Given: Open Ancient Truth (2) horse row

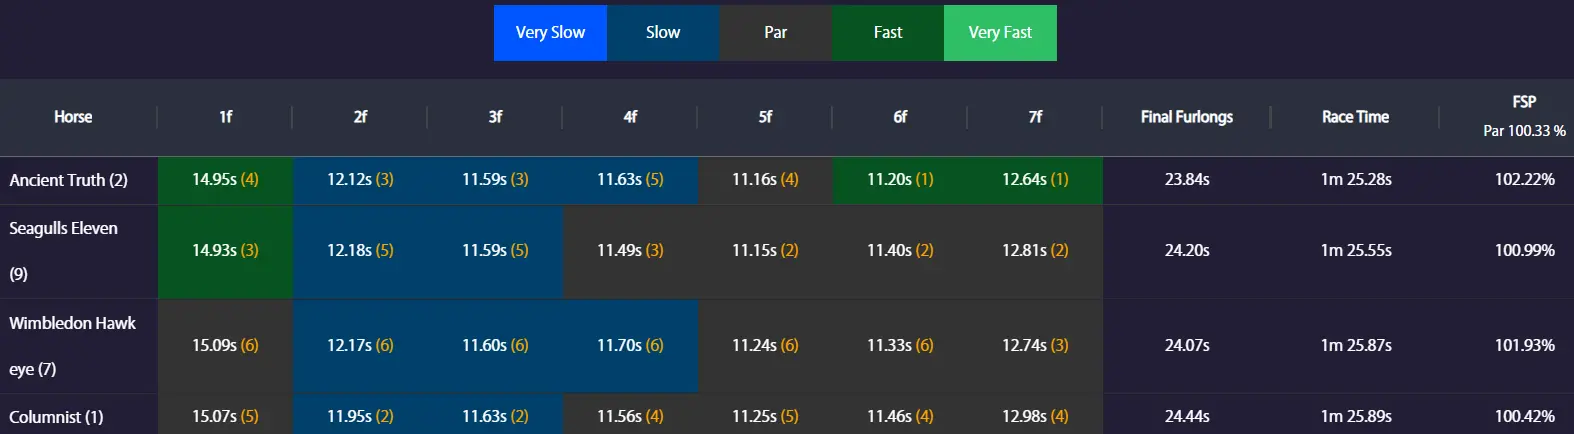Looking at the screenshot, I should tap(69, 181).
